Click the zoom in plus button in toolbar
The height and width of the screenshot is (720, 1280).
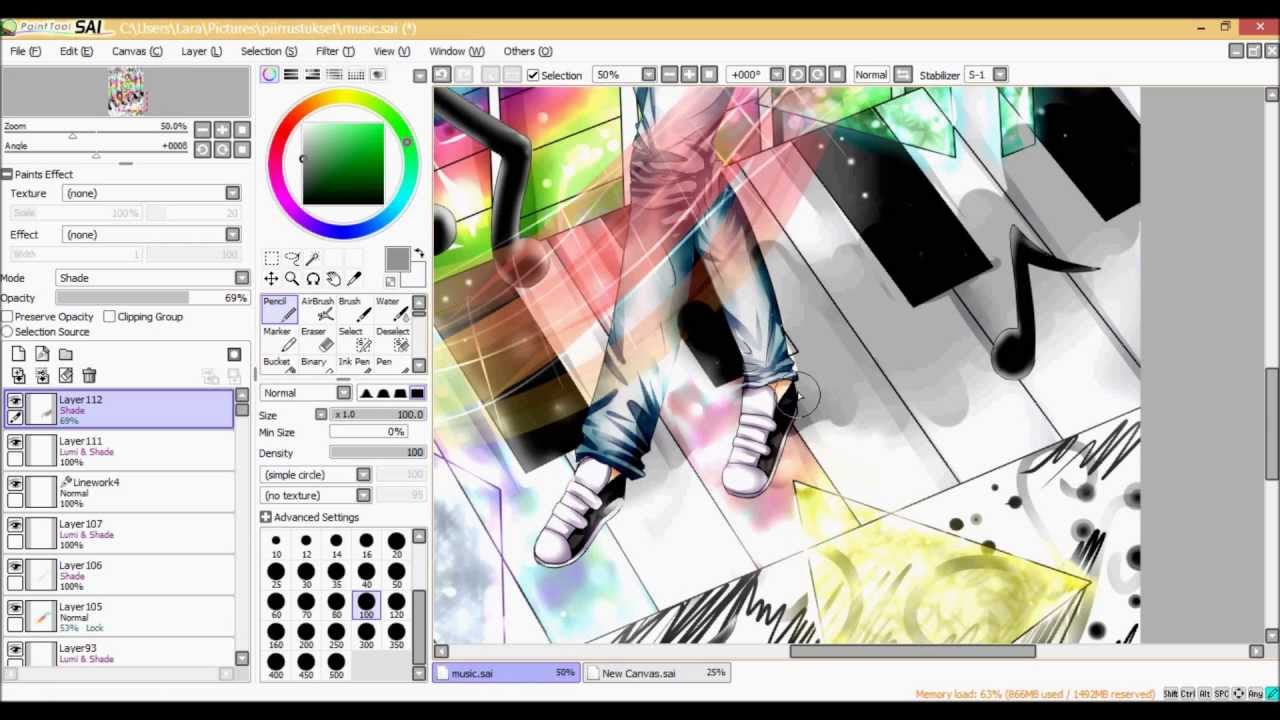(x=689, y=75)
